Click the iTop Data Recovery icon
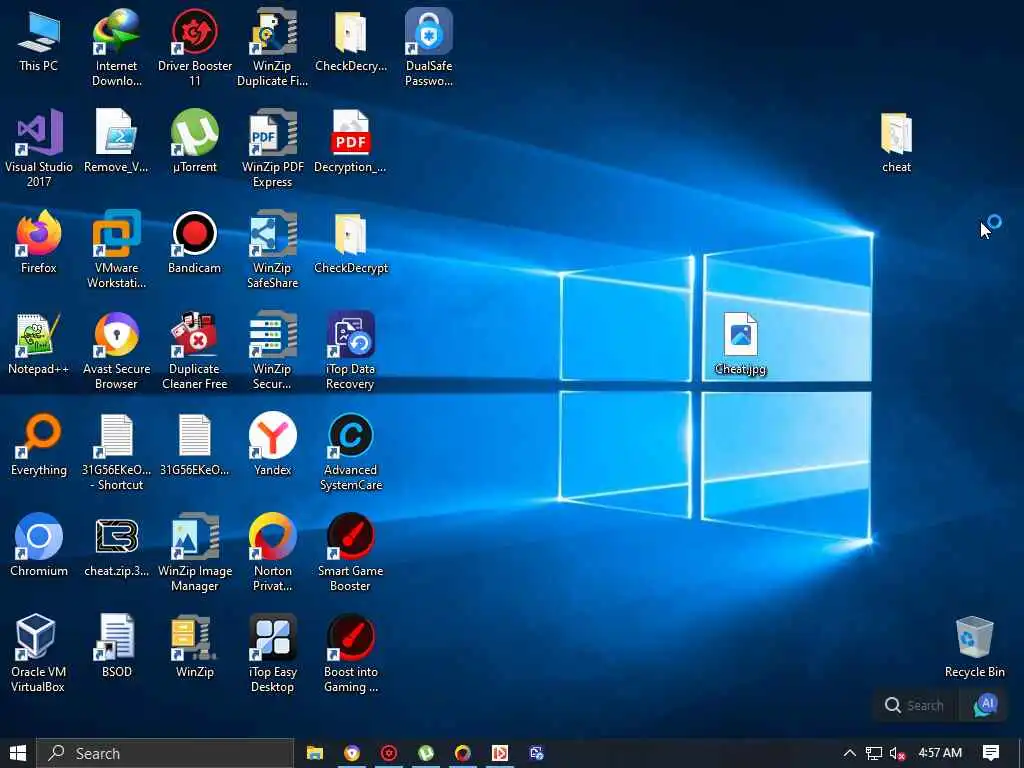 click(x=351, y=334)
